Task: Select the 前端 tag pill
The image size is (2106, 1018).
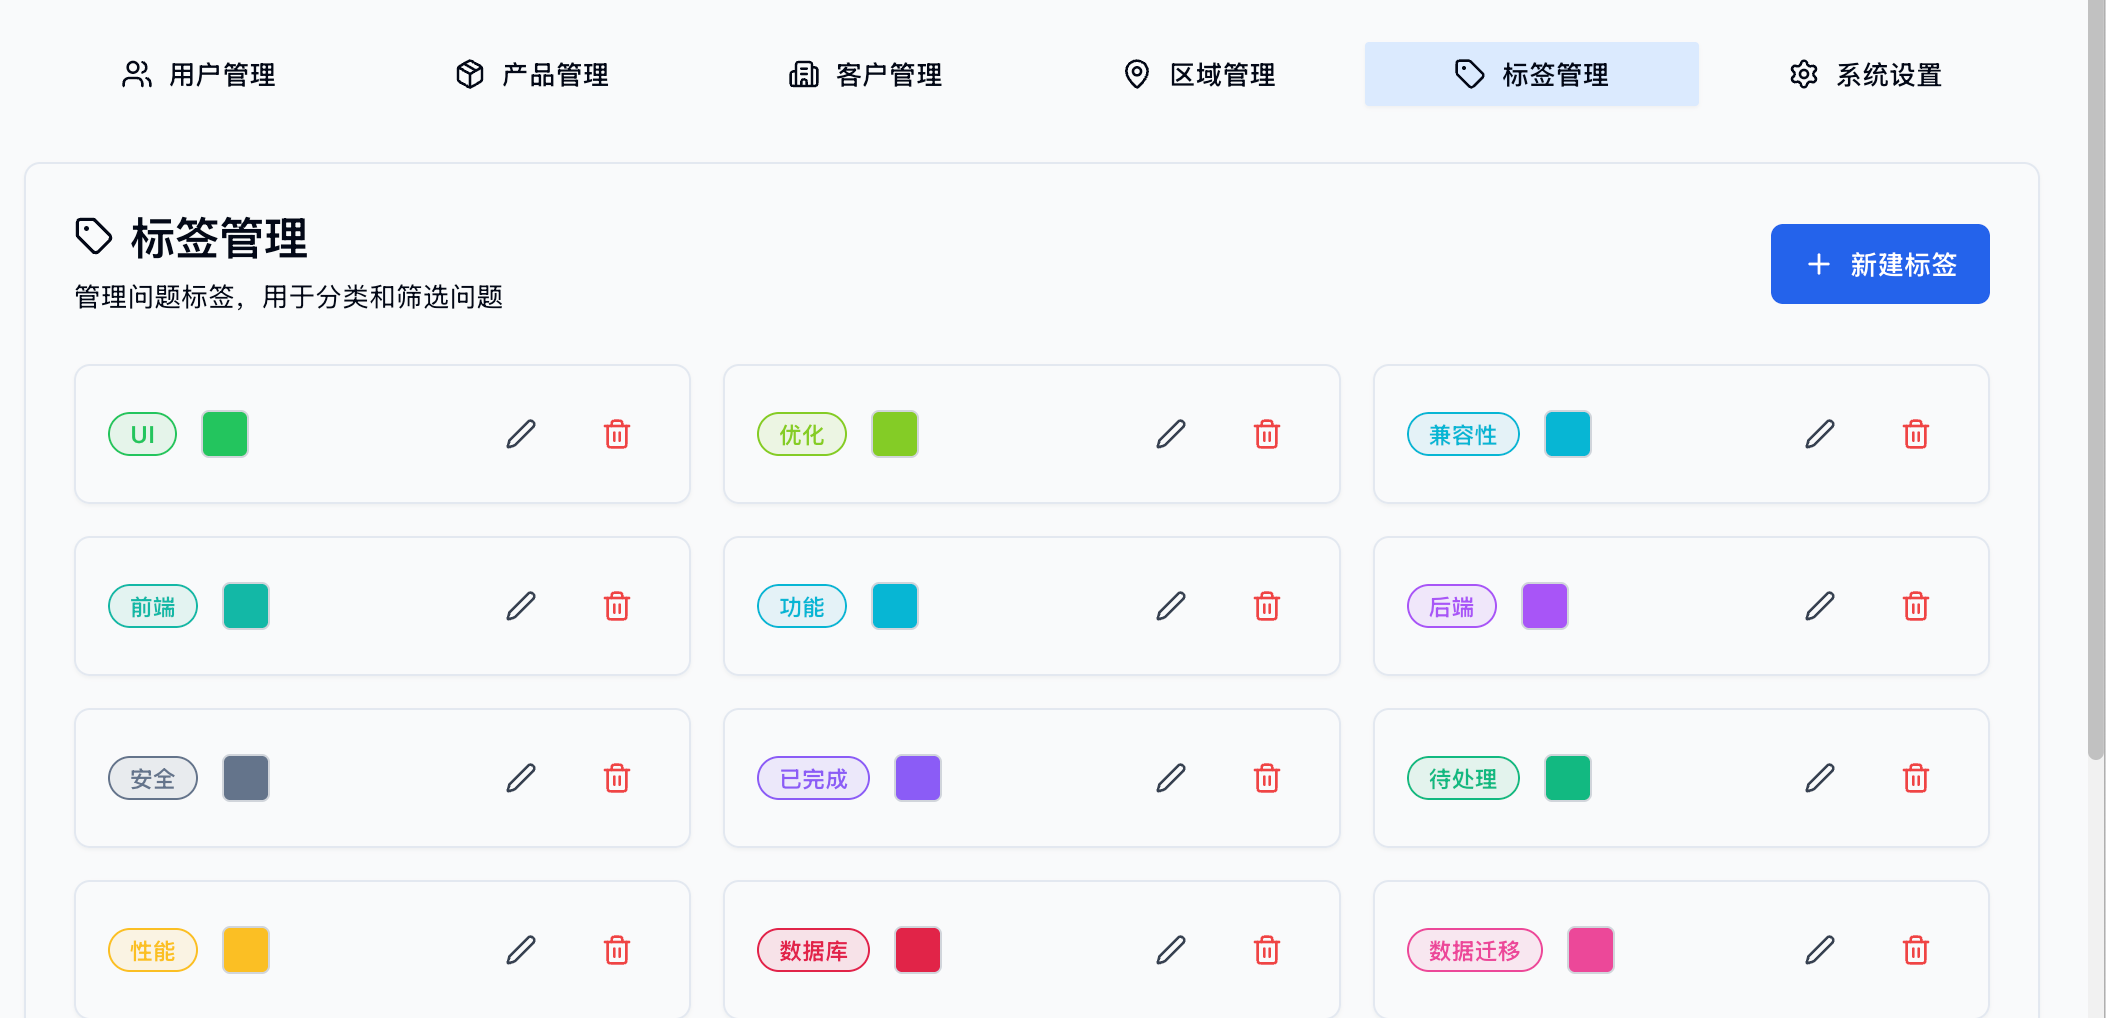Action: click(152, 606)
